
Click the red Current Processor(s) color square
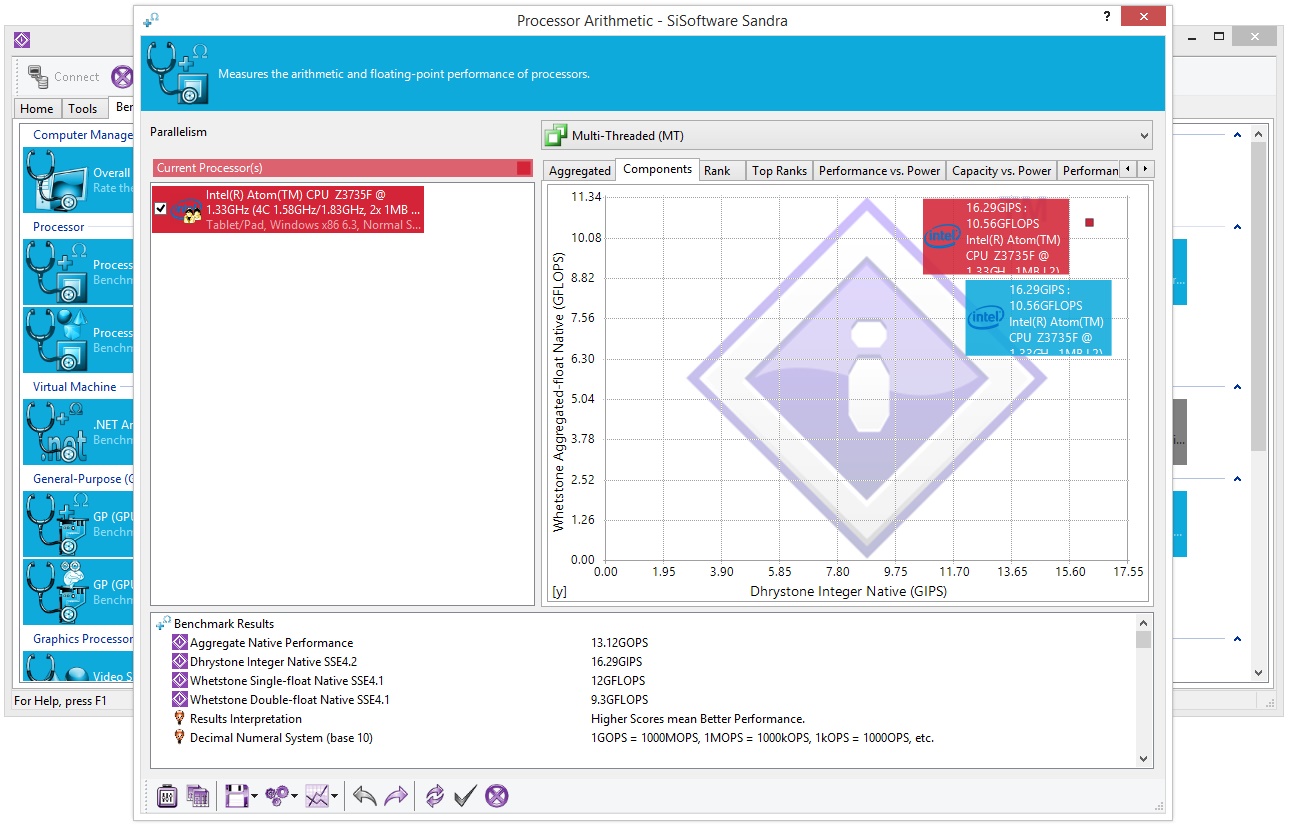524,168
